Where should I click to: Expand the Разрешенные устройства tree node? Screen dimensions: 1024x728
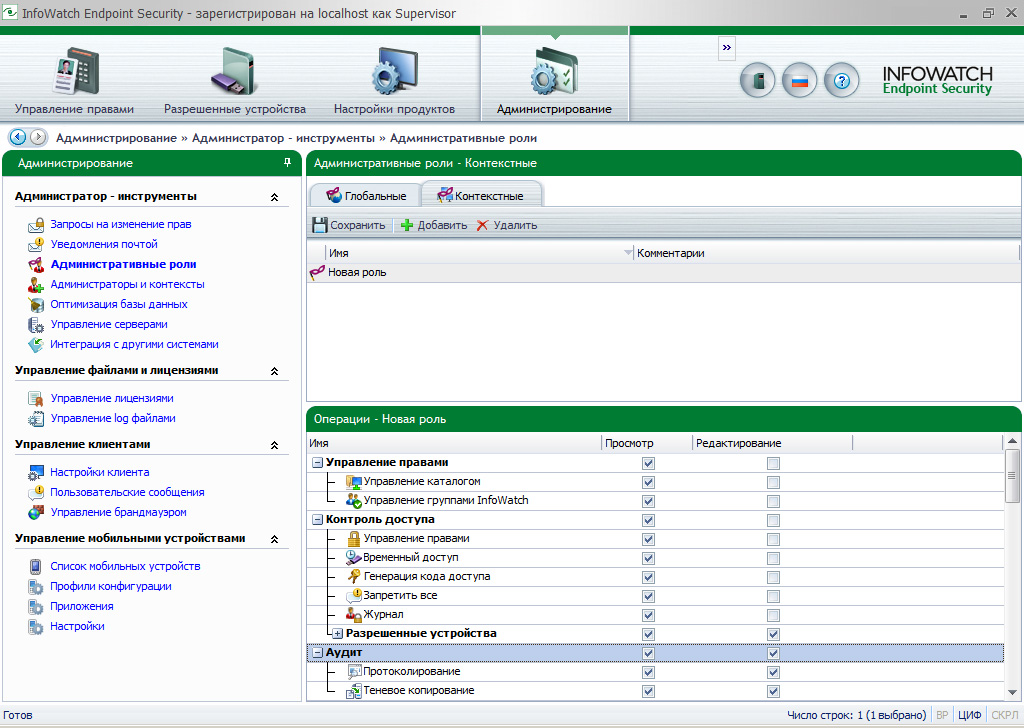point(337,634)
